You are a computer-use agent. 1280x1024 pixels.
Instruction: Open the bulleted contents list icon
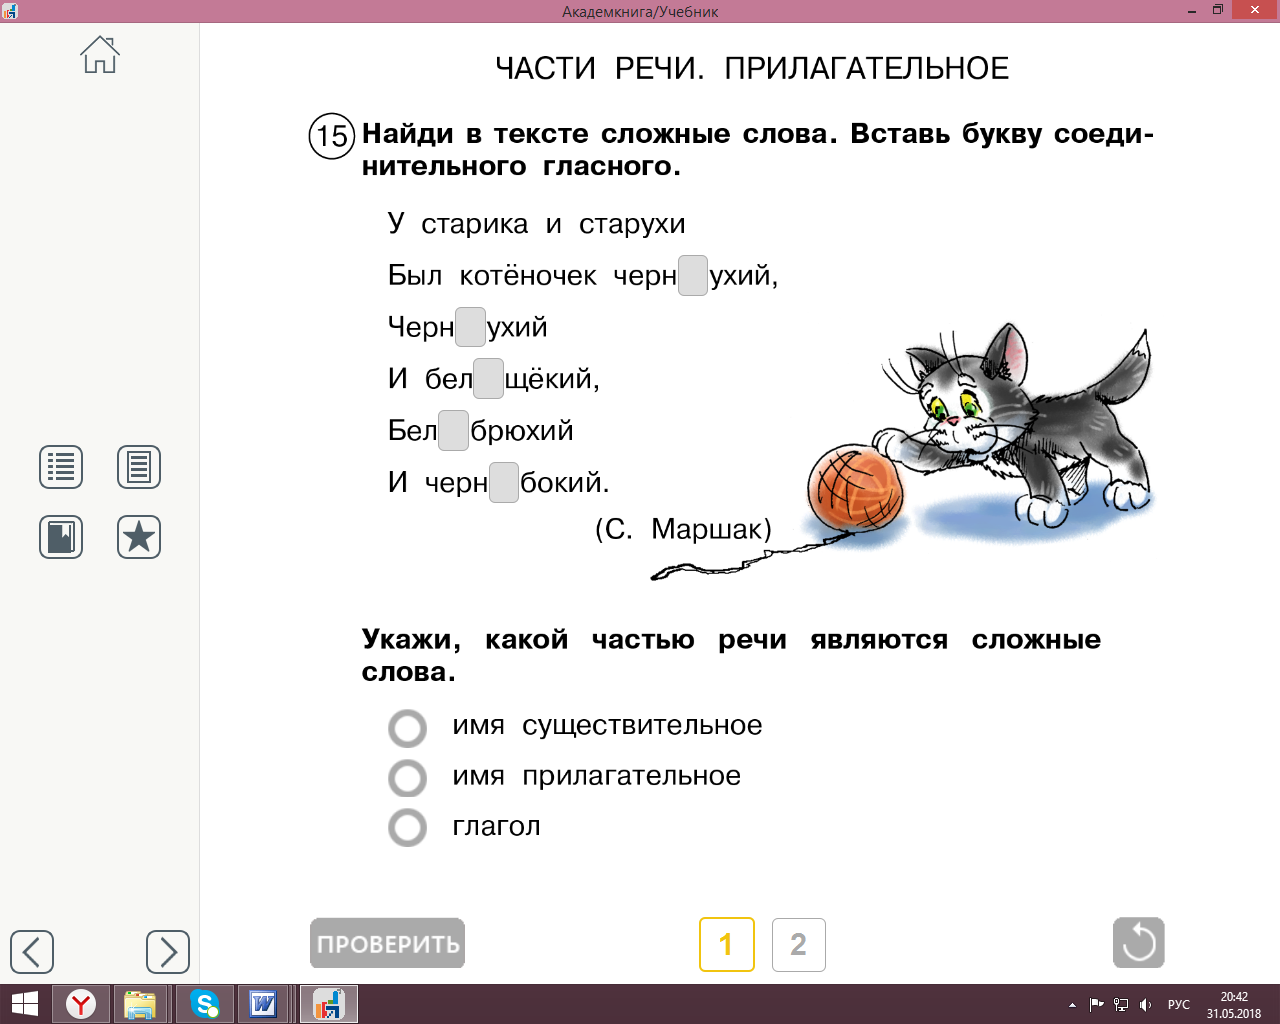[61, 467]
